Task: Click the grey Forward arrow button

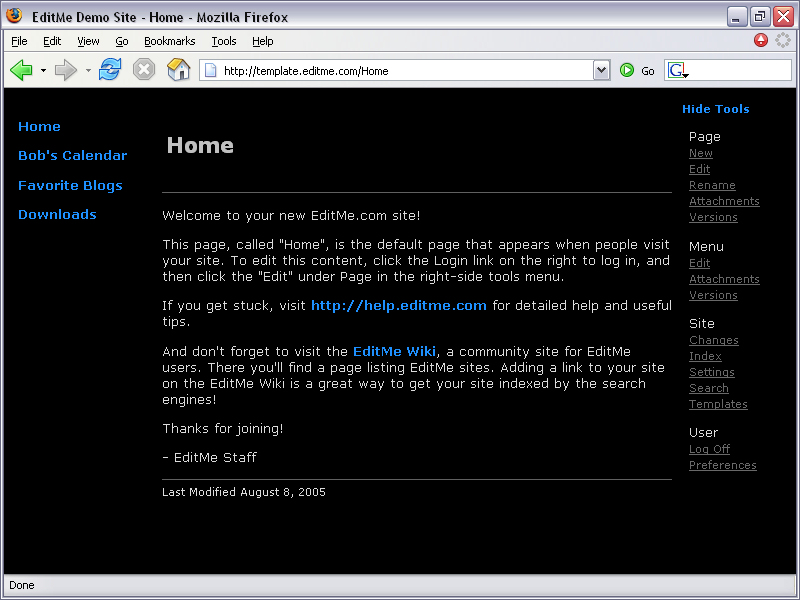Action: click(x=65, y=70)
